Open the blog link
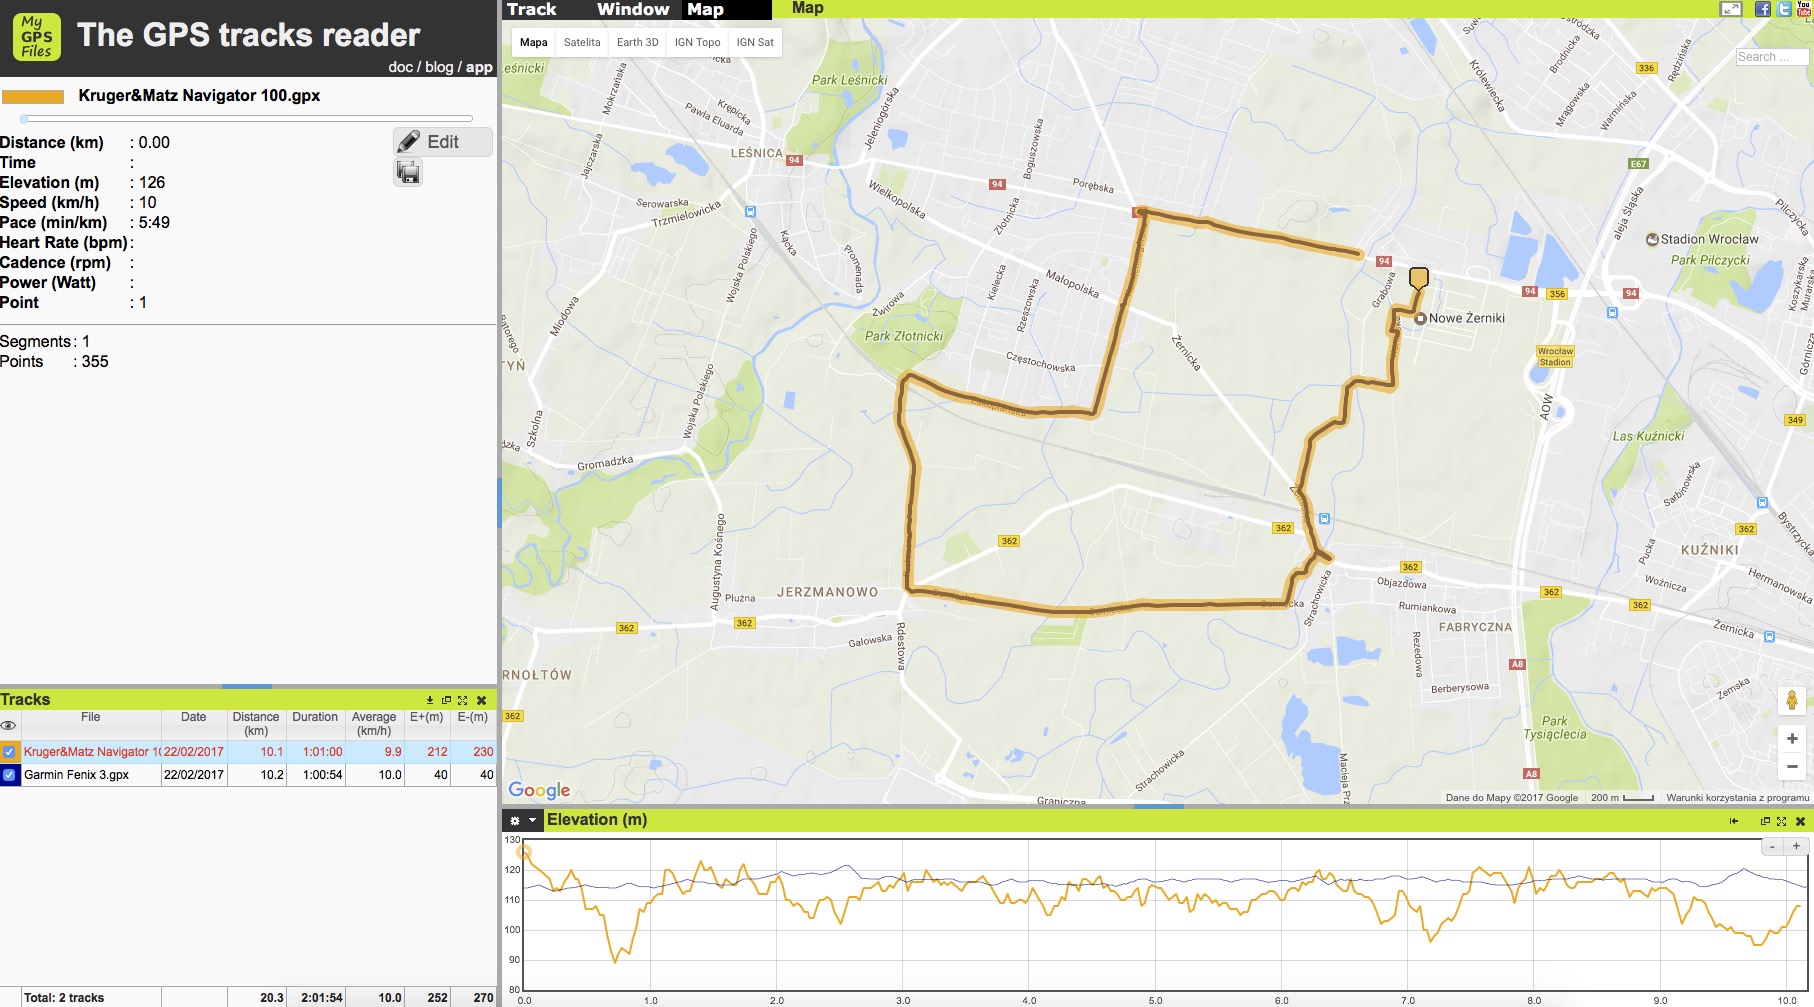1814x1007 pixels. [439, 67]
